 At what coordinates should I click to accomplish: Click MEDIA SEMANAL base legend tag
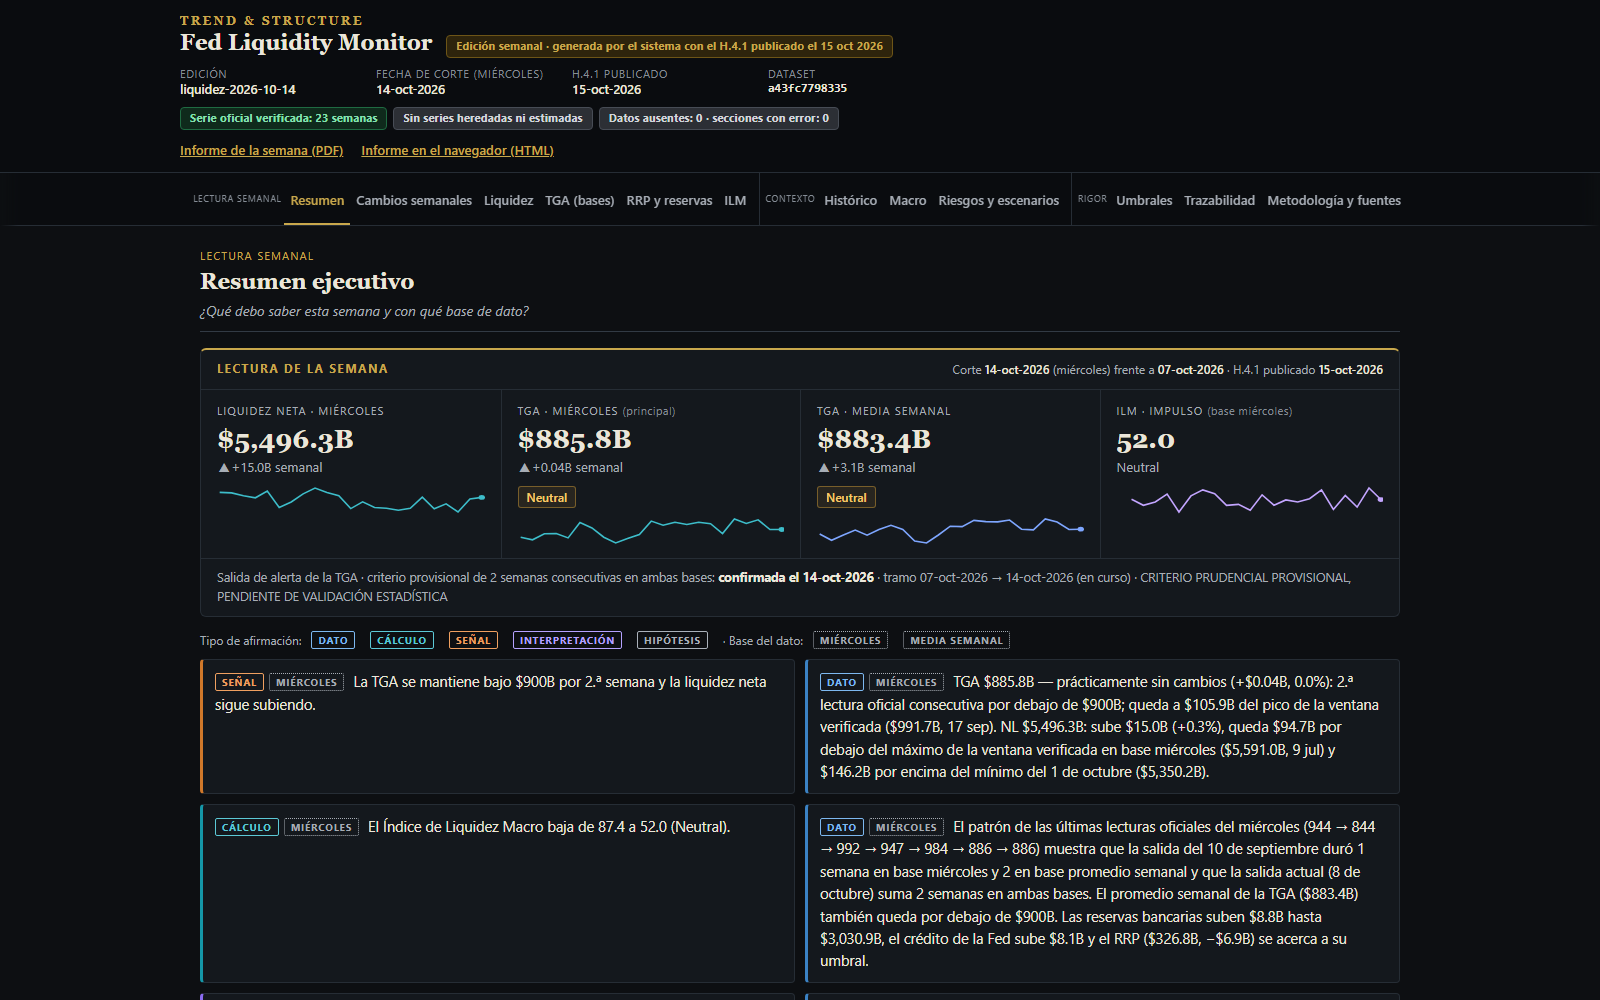(x=956, y=640)
